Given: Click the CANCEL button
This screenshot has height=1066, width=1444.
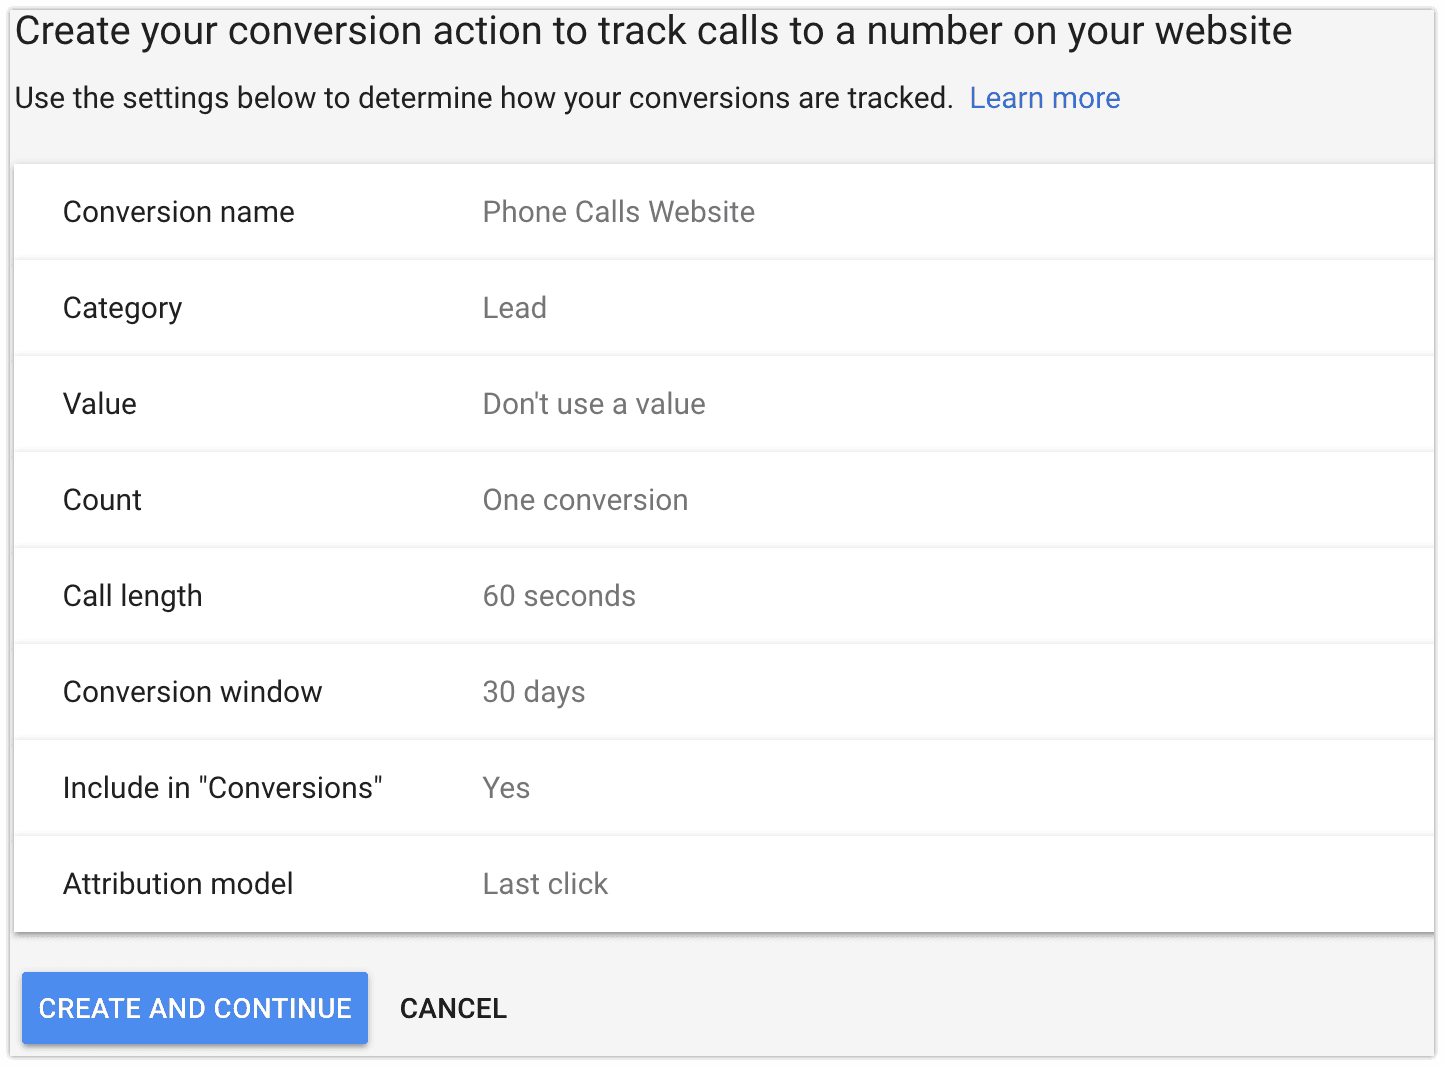Looking at the screenshot, I should [453, 1008].
